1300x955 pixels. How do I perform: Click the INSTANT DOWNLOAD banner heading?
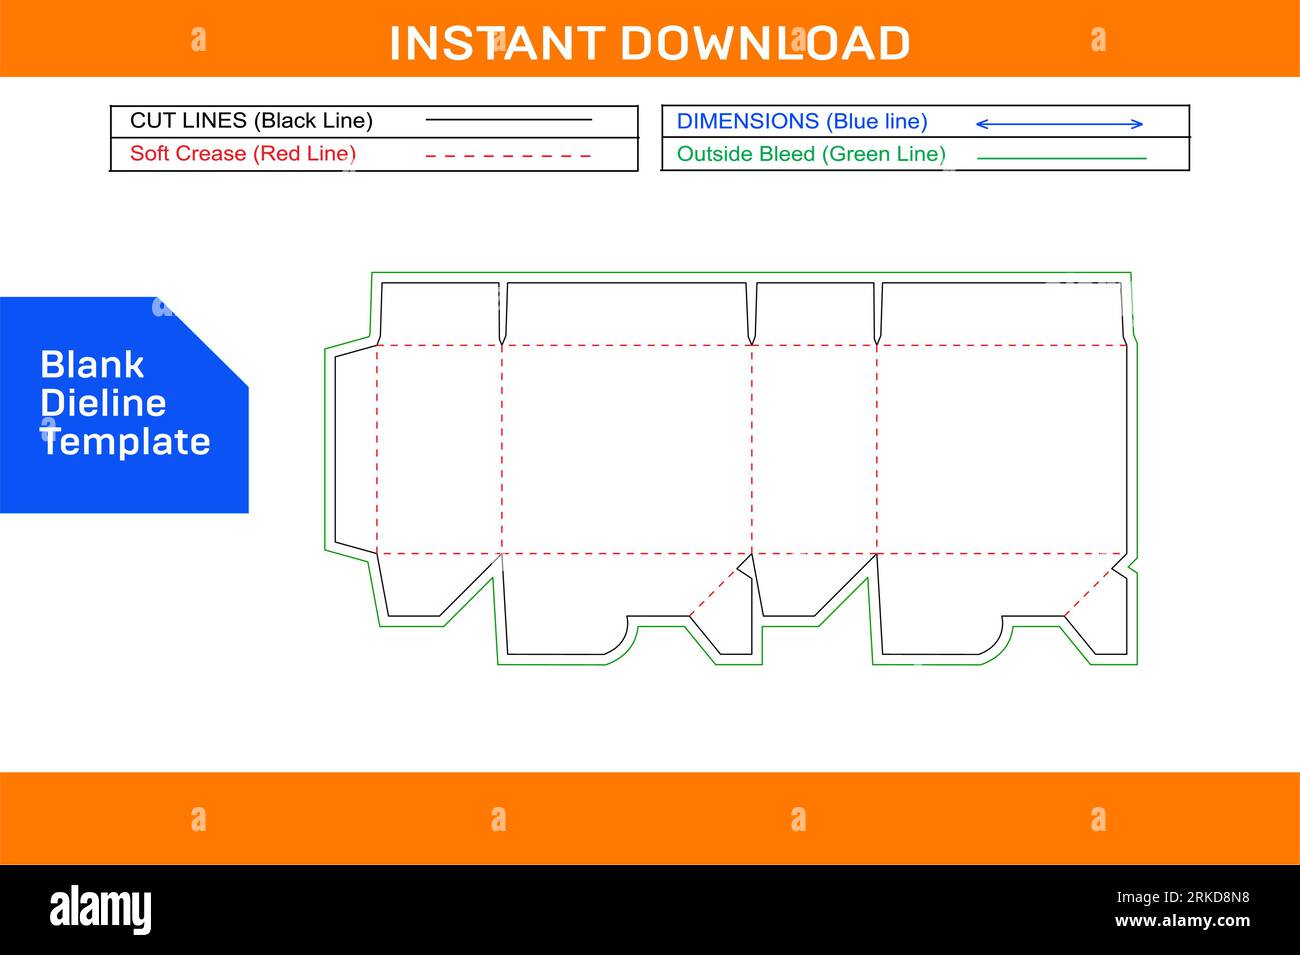(650, 43)
